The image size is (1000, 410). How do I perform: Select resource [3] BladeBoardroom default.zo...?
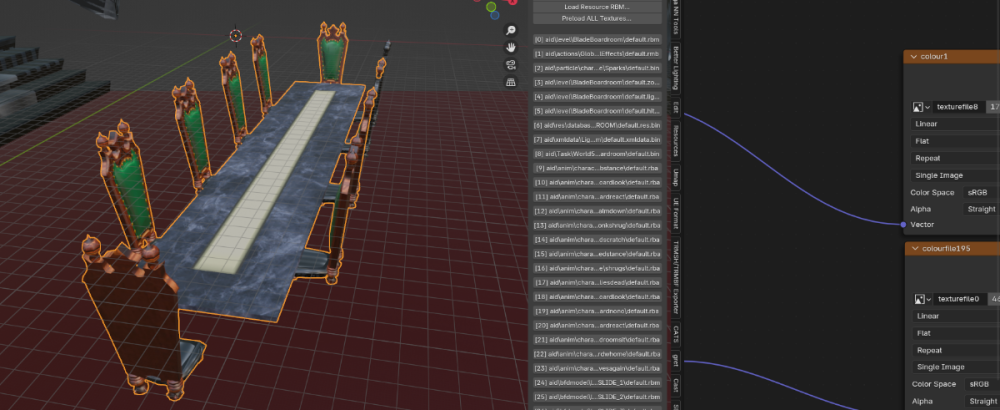(597, 82)
